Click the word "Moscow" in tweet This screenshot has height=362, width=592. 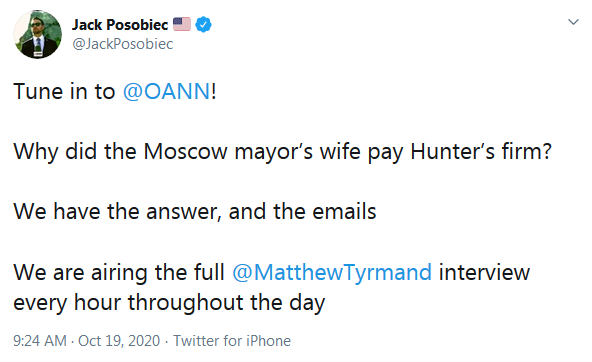coord(185,152)
